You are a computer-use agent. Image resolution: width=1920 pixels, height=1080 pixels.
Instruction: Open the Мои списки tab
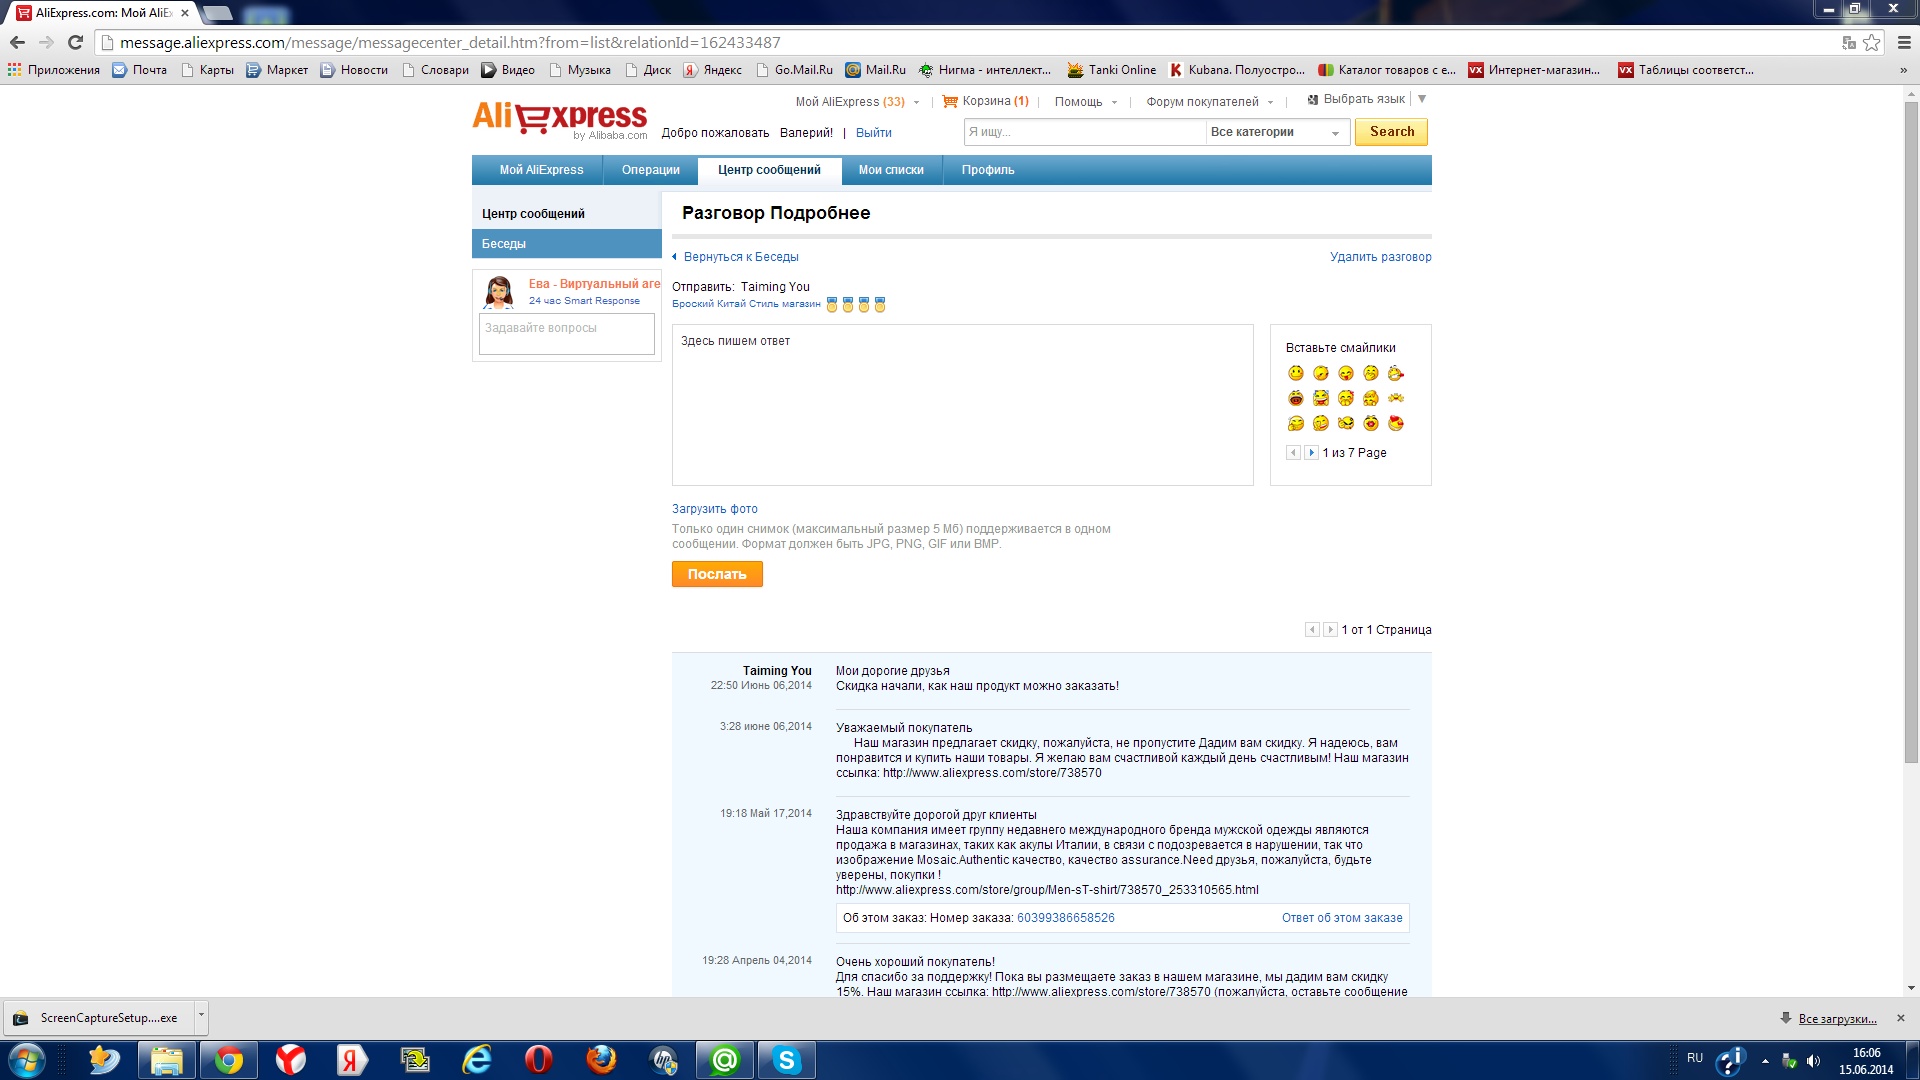[891, 170]
